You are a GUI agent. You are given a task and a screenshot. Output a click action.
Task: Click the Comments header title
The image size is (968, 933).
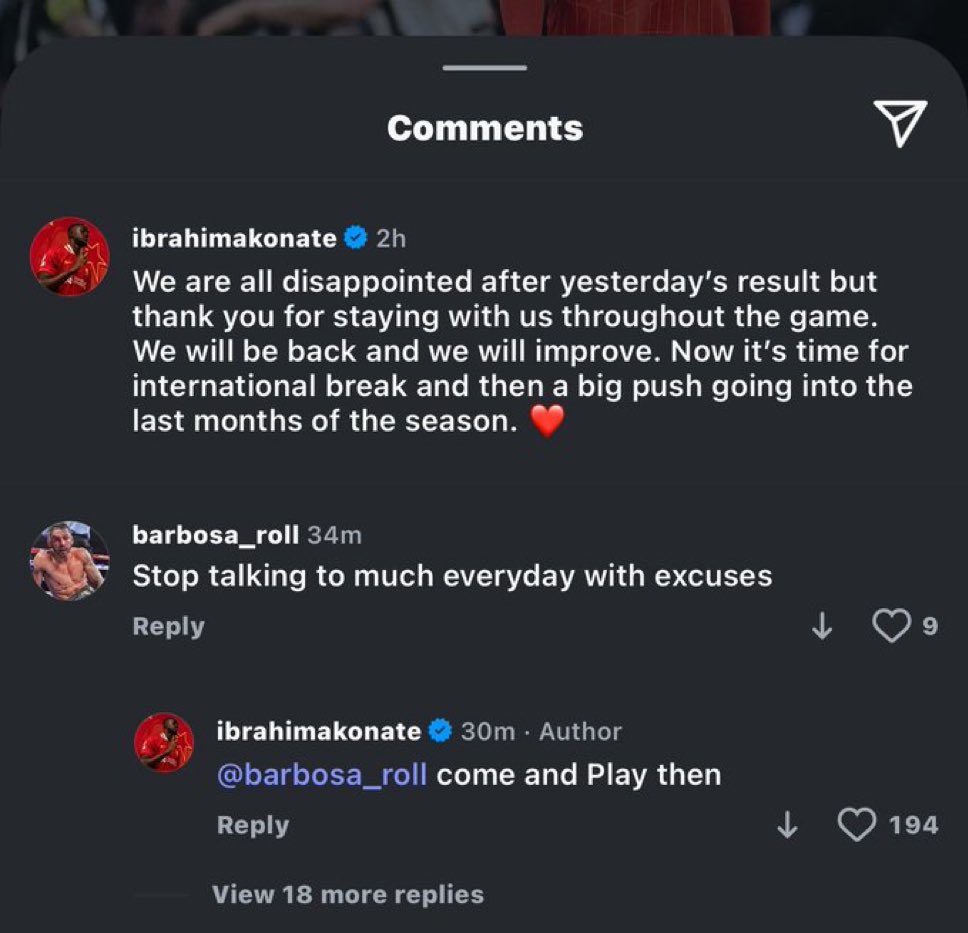pos(485,128)
